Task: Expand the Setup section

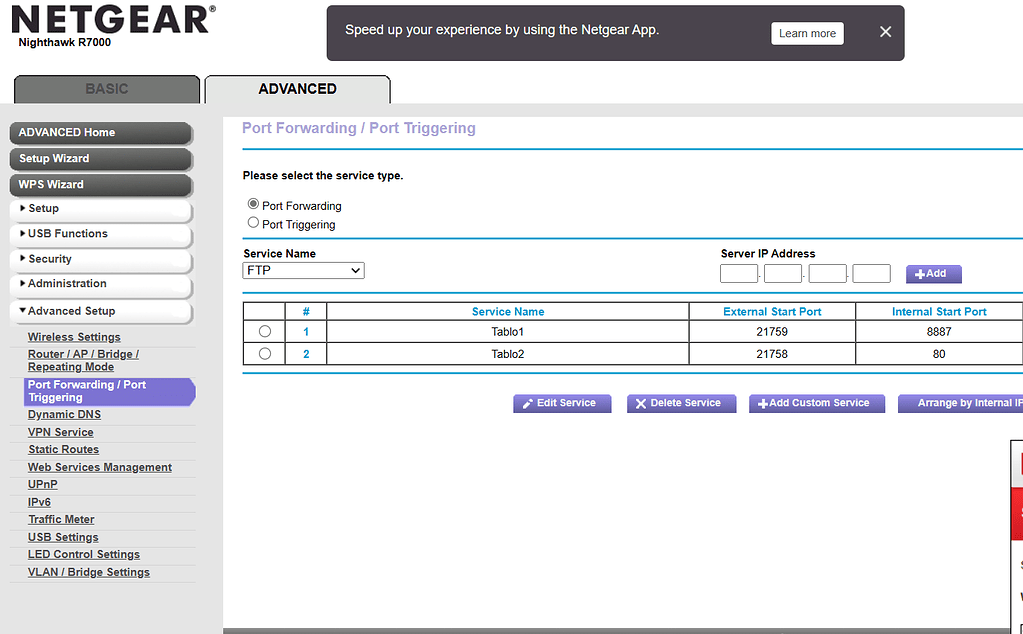Action: (101, 209)
